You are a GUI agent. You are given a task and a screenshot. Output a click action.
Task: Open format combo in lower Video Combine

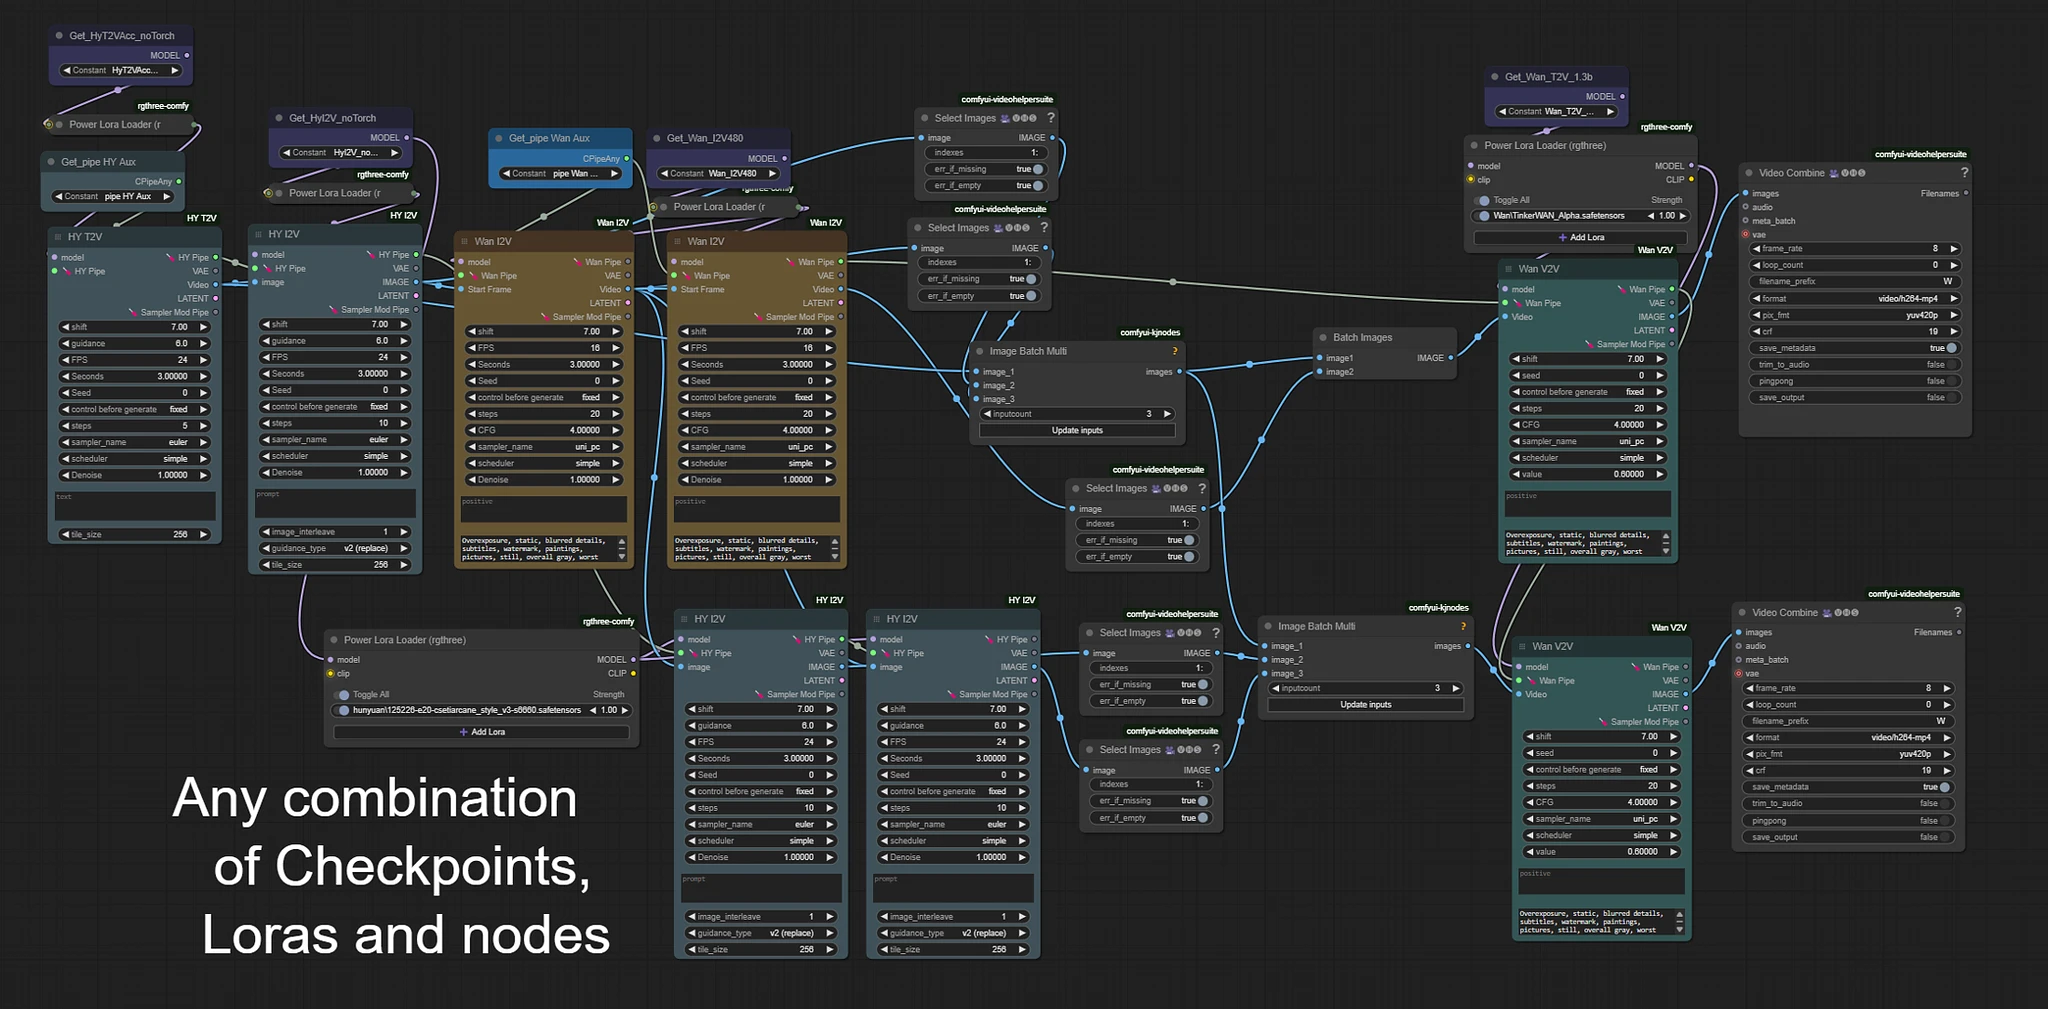[x=1848, y=738]
